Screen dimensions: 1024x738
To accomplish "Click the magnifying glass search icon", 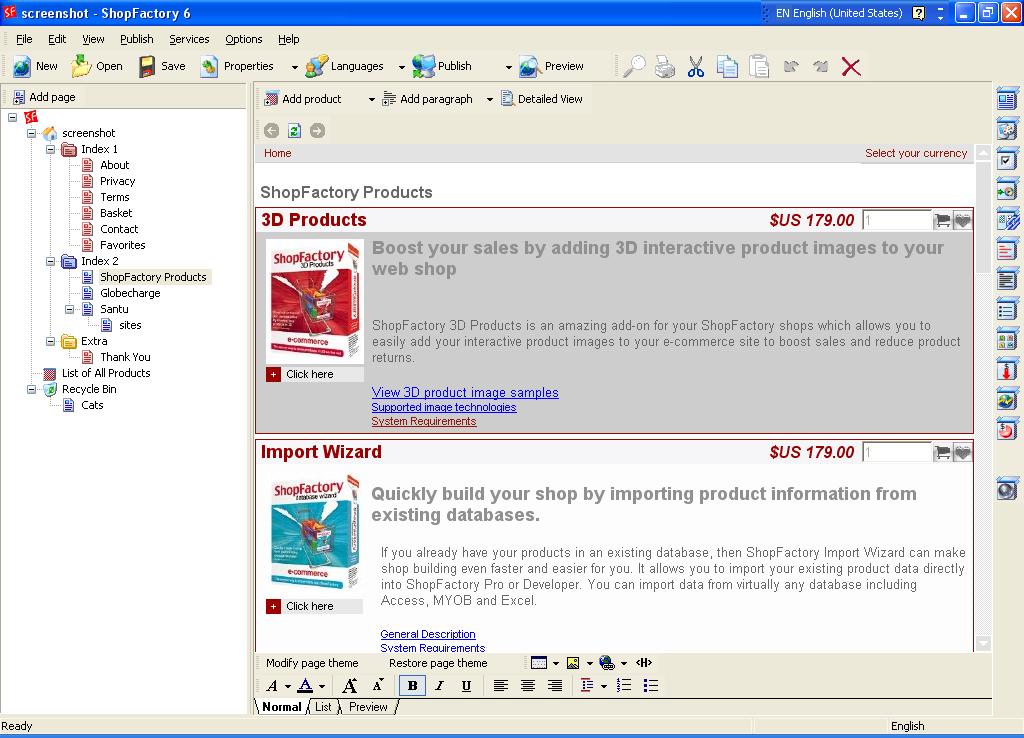I will 634,67.
